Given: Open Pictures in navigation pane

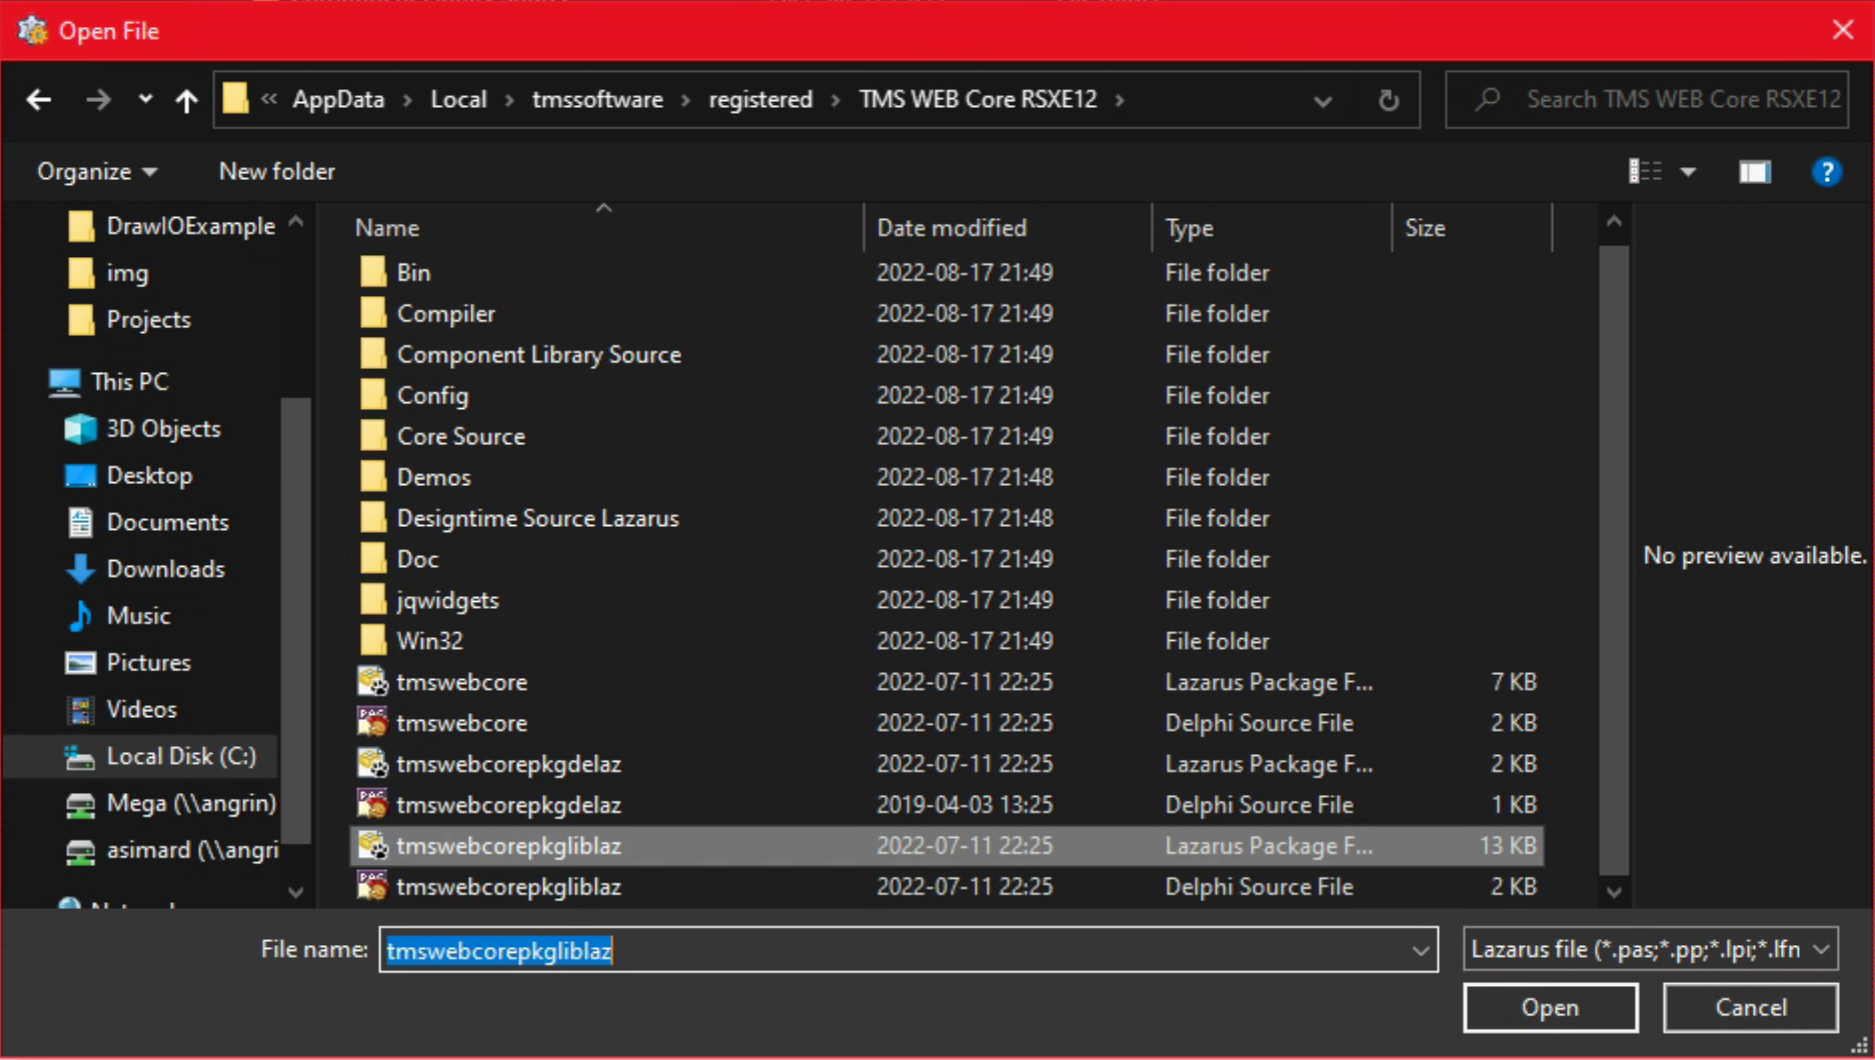Looking at the screenshot, I should click(x=128, y=663).
